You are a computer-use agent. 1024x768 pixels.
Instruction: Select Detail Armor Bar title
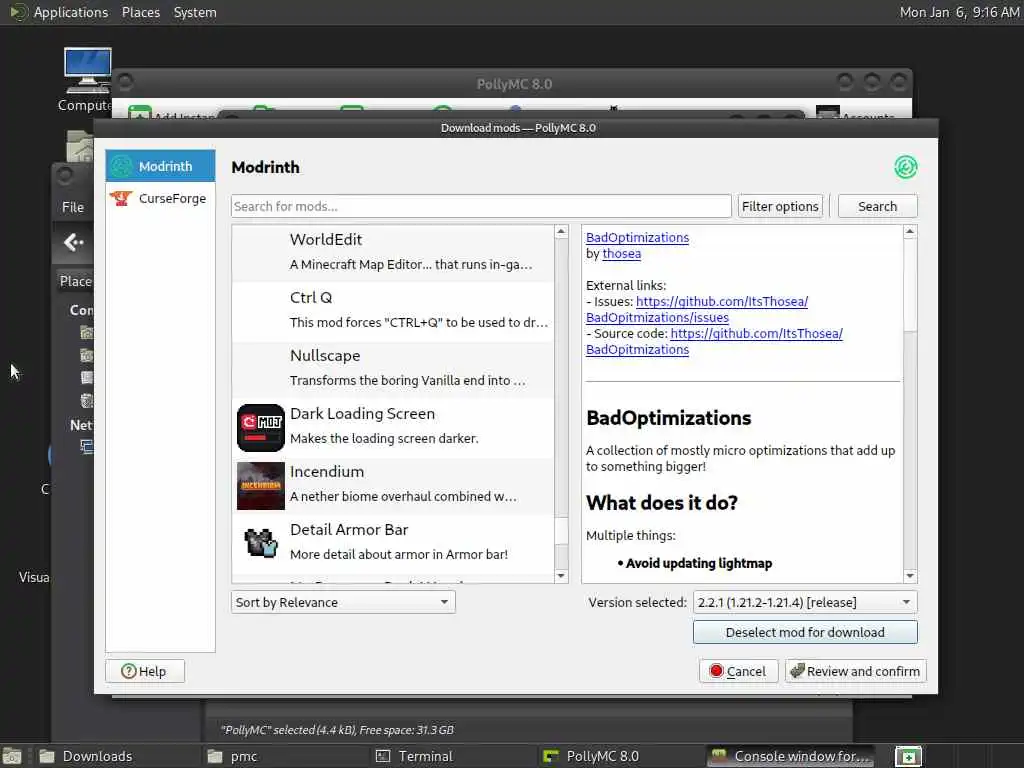click(349, 530)
